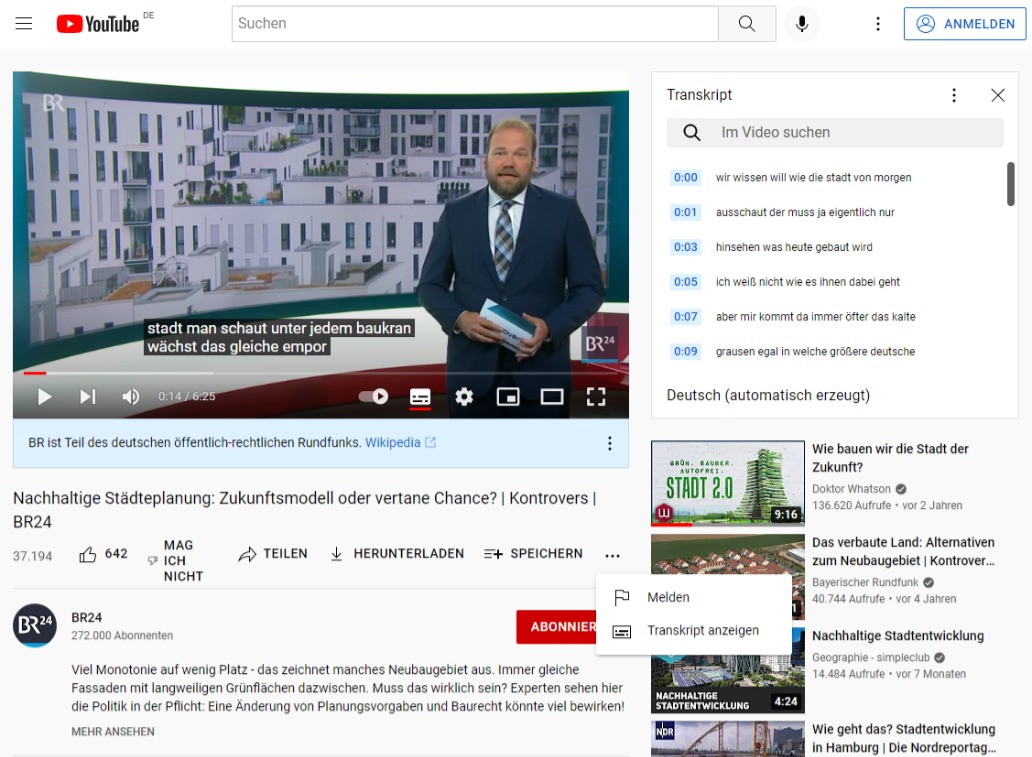The image size is (1032, 757).
Task: Open BR24 channel name link
Action: 87,617
